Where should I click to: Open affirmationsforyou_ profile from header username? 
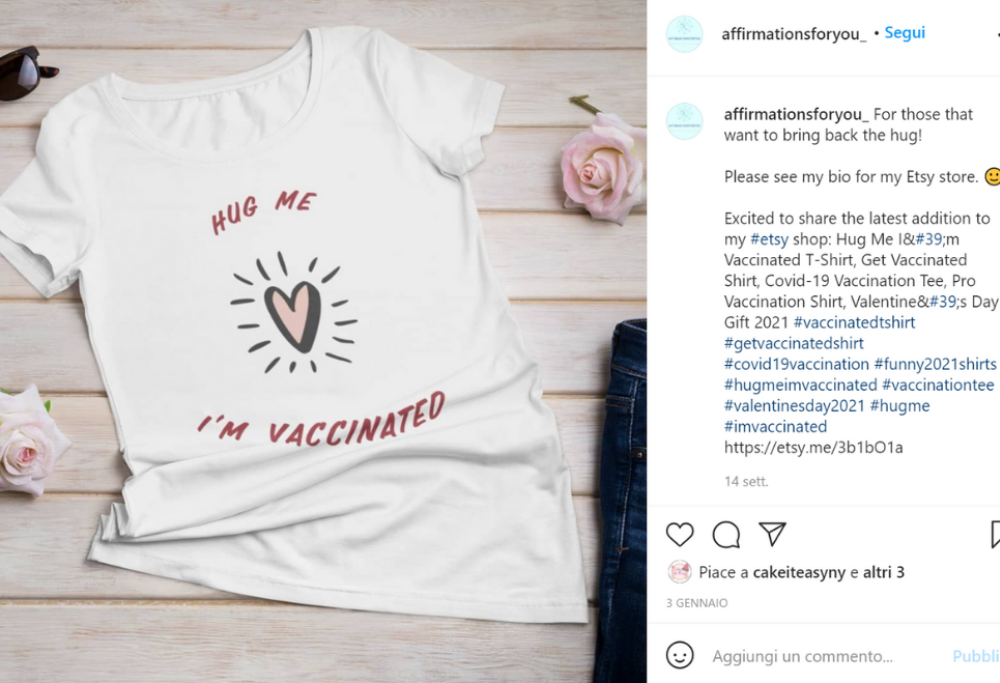tap(794, 34)
